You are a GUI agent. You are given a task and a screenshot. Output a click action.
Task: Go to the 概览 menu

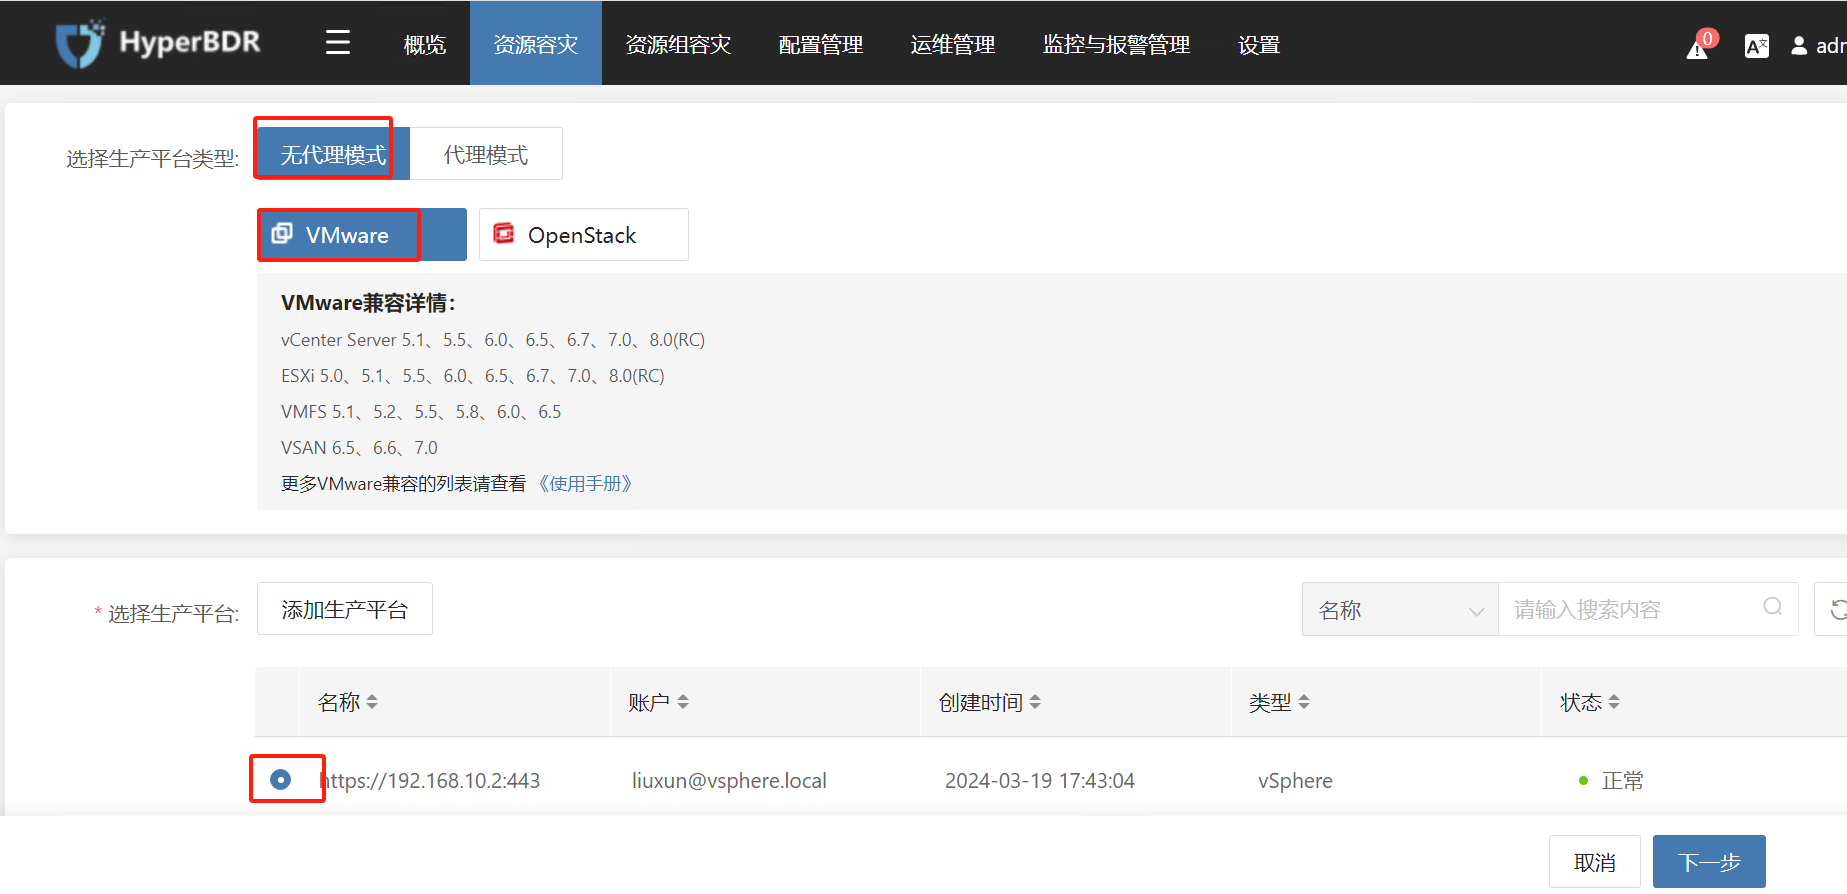pyautogui.click(x=425, y=45)
